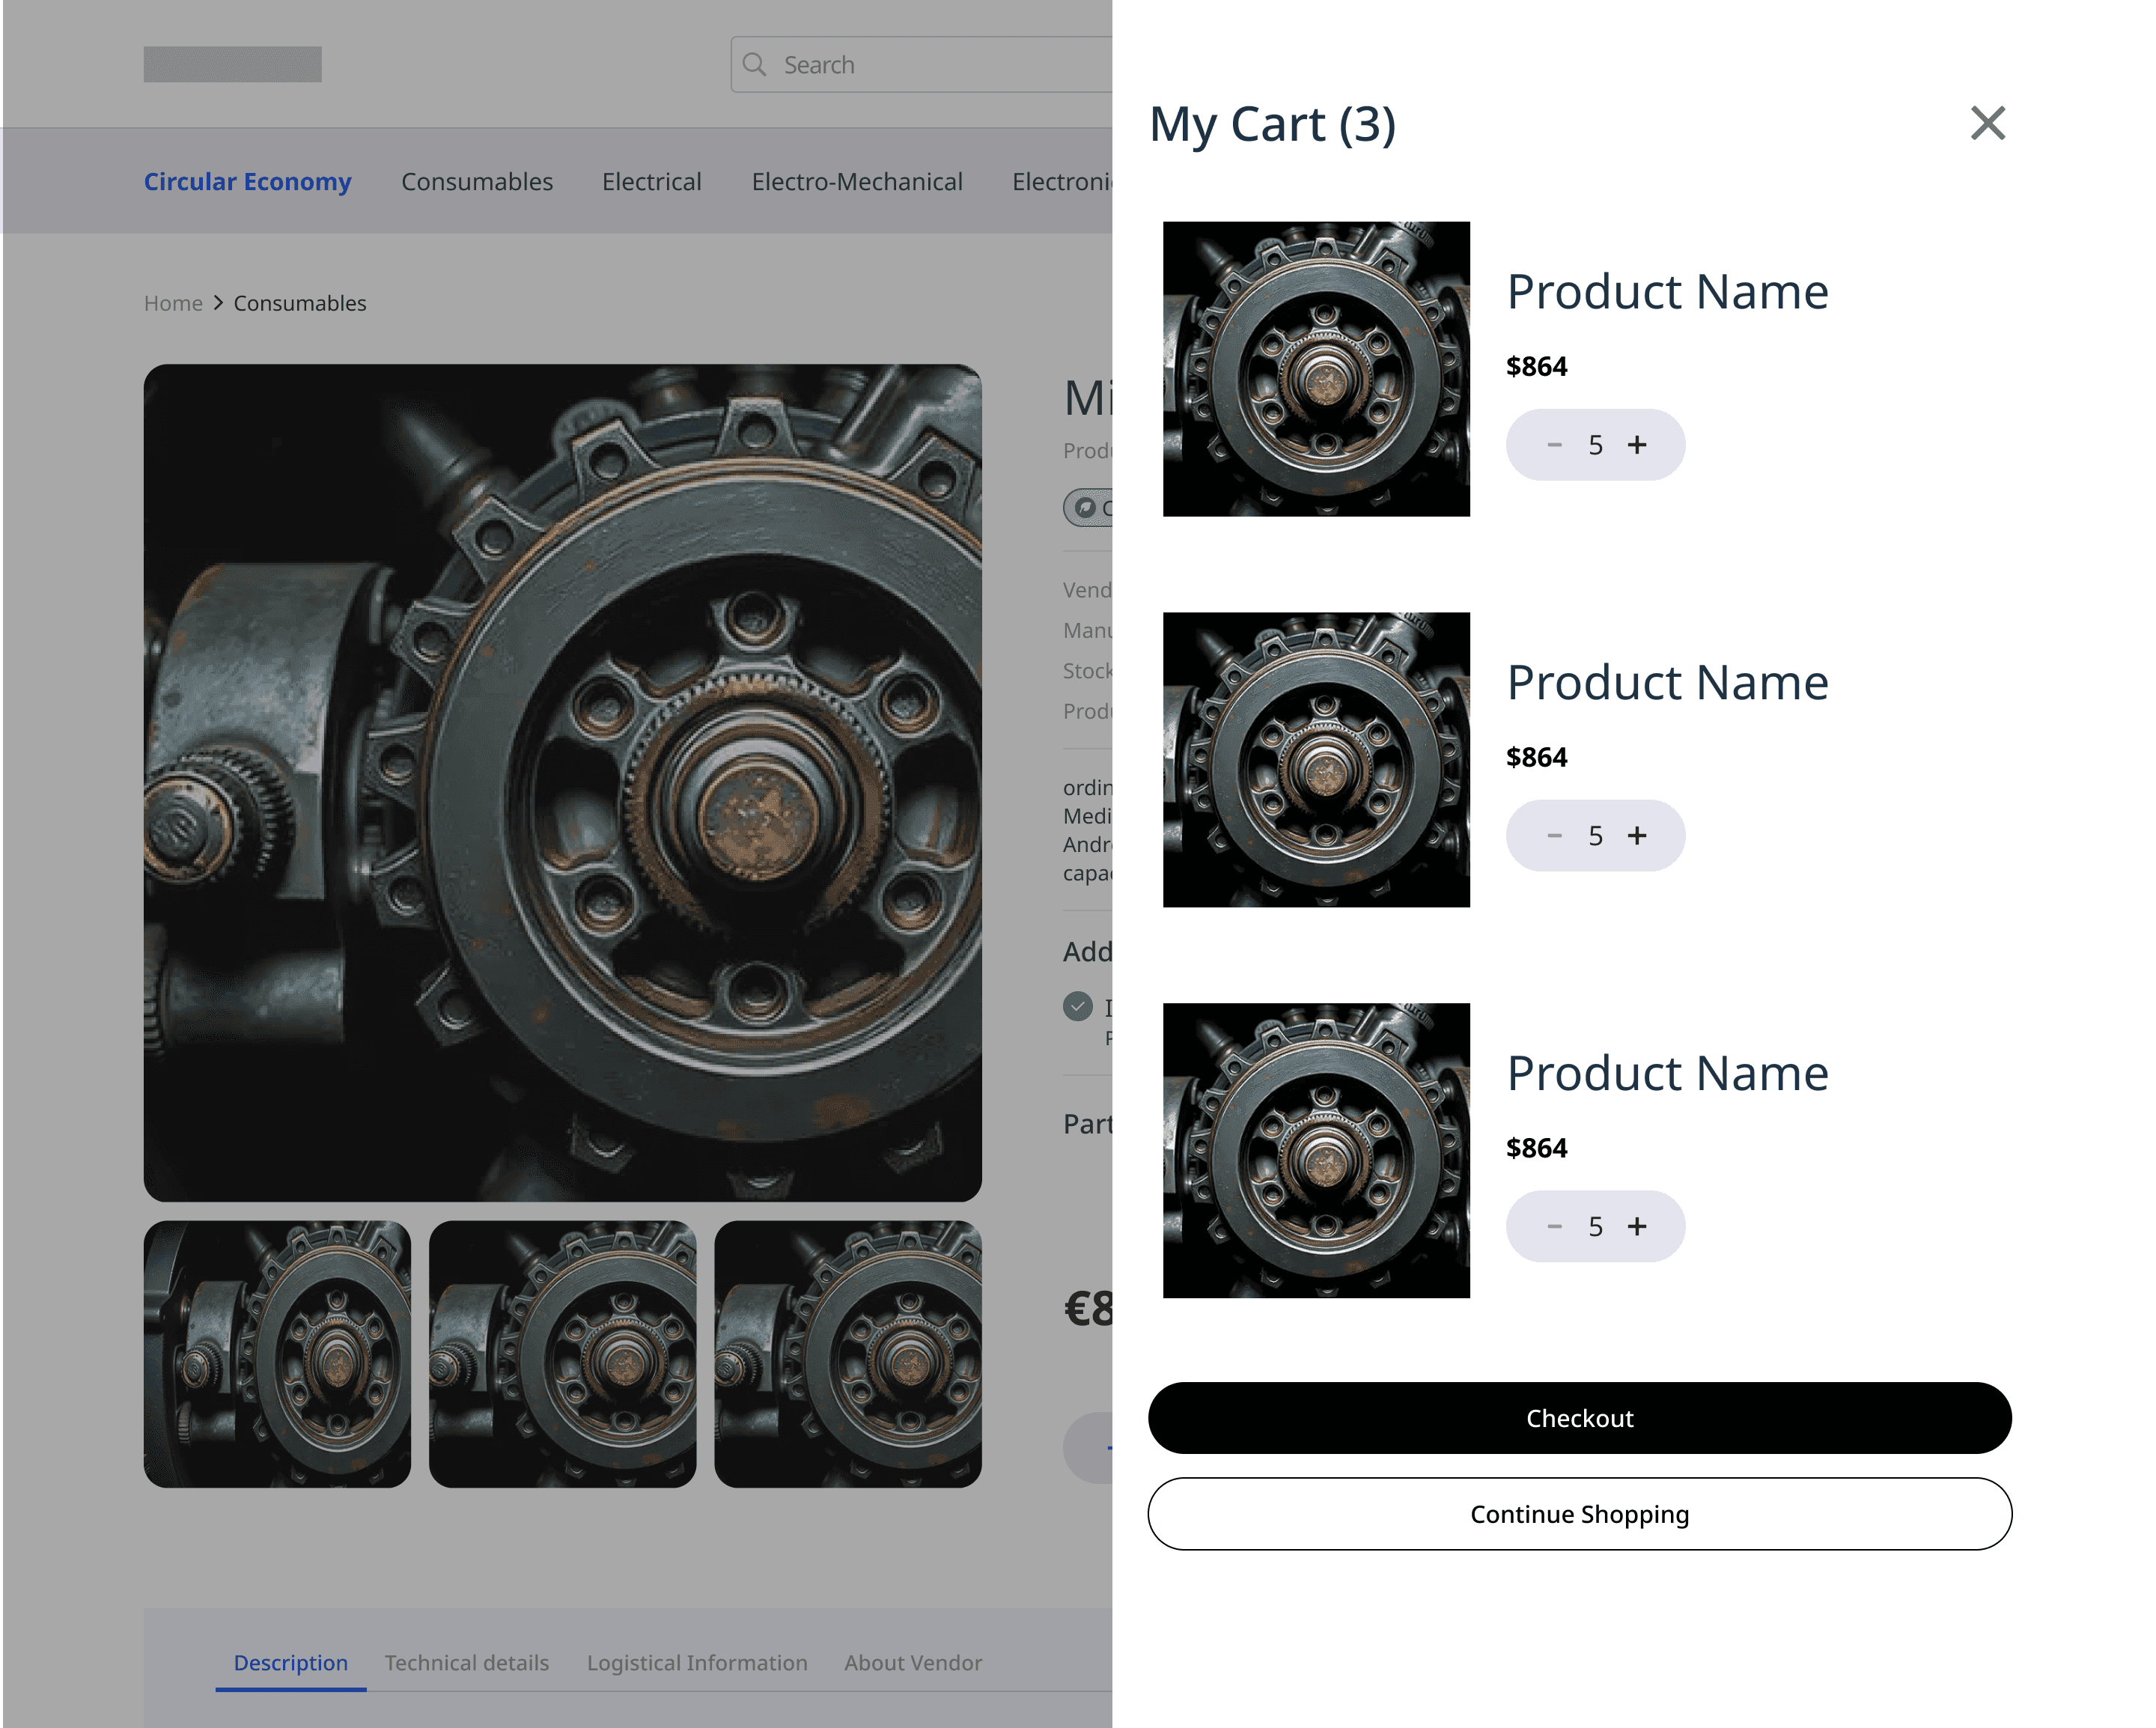
Task: Switch to About Vendor tab
Action: (x=913, y=1663)
